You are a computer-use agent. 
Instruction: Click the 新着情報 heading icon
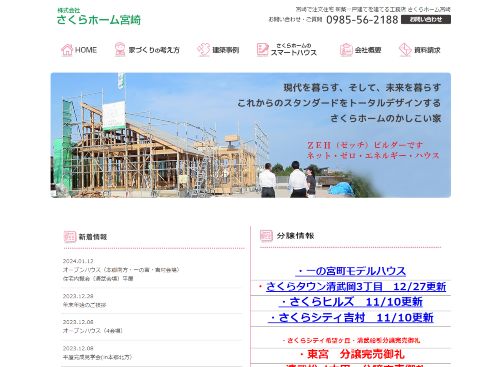[x=70, y=237]
